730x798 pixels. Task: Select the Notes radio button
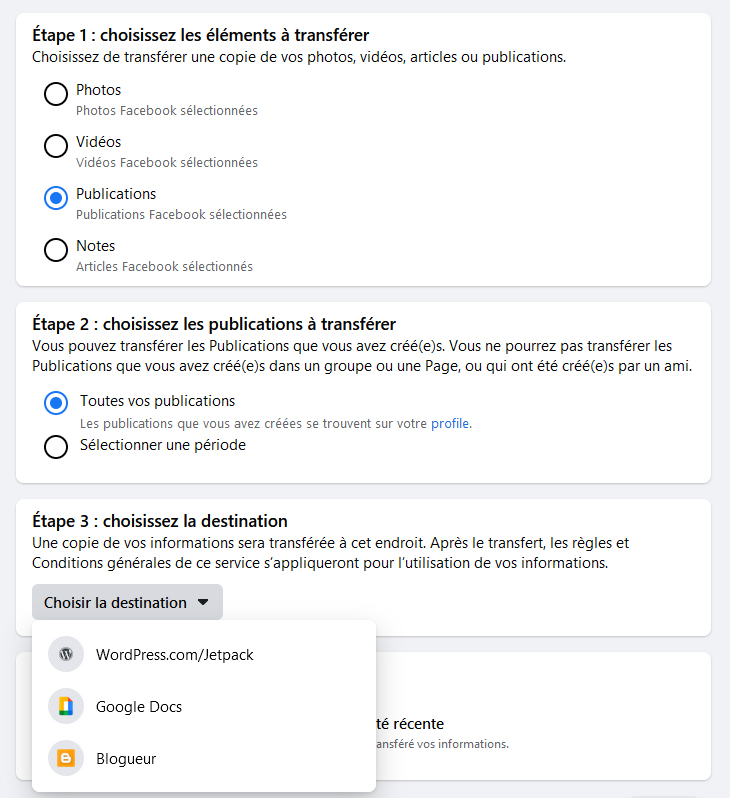[56, 250]
